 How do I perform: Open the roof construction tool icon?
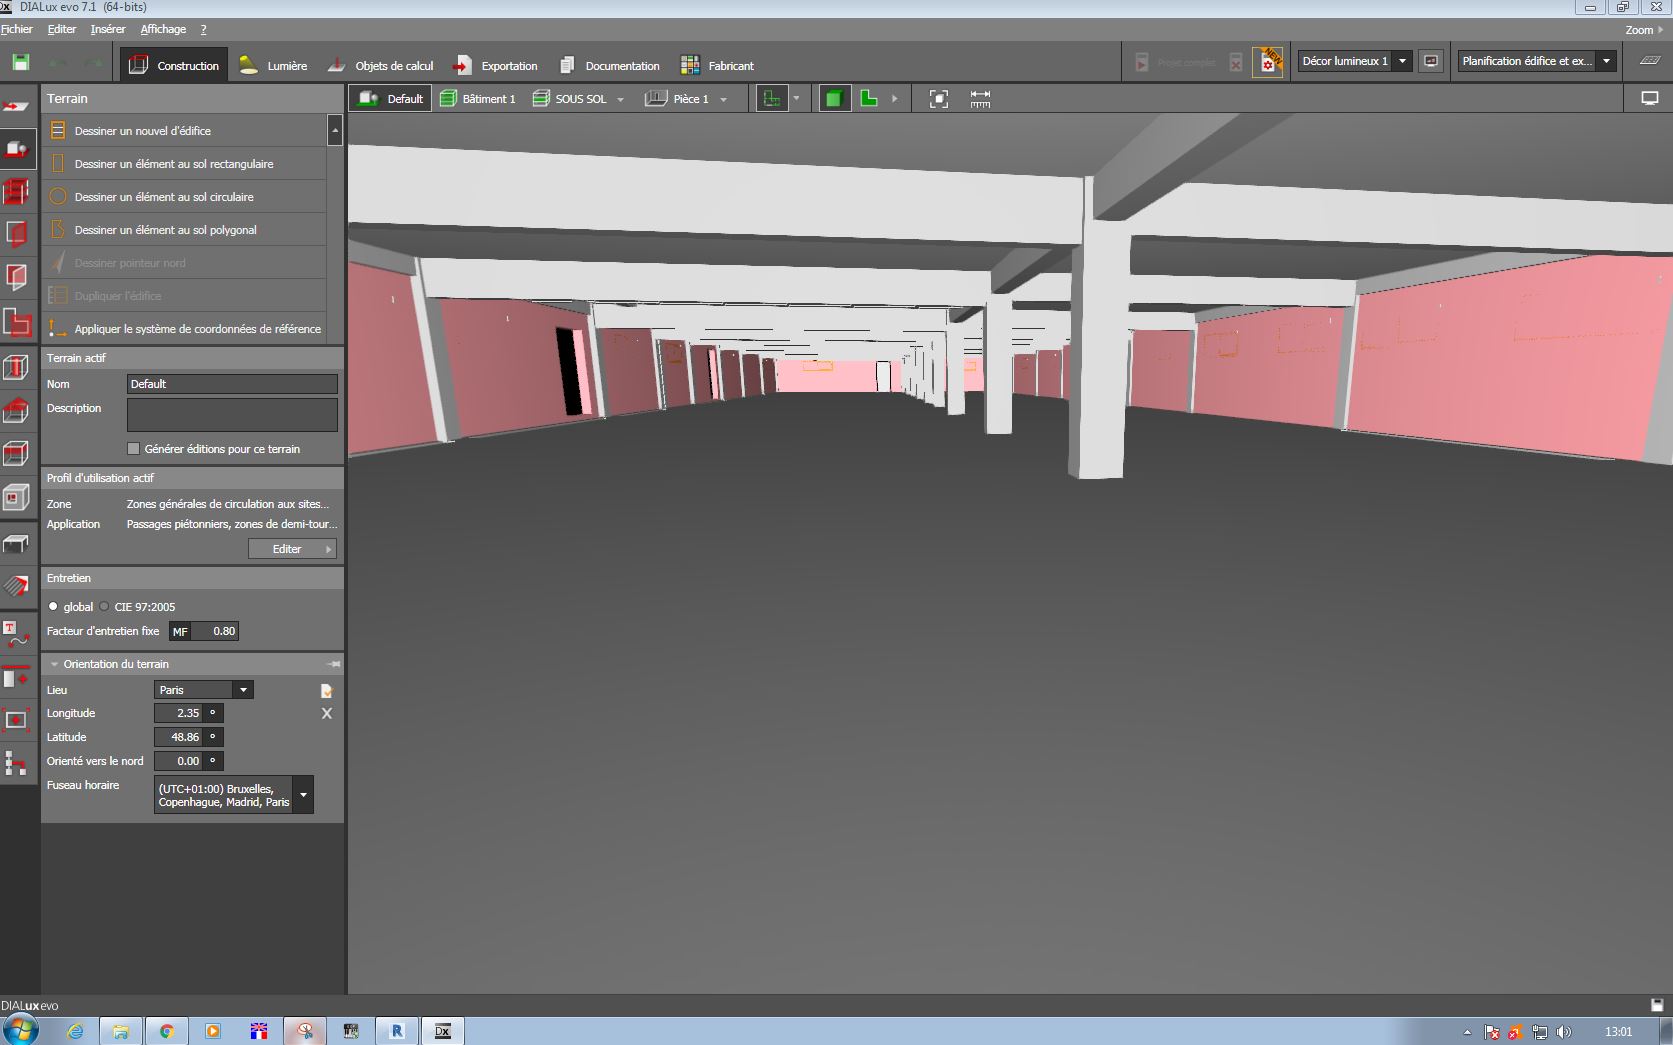pos(17,410)
